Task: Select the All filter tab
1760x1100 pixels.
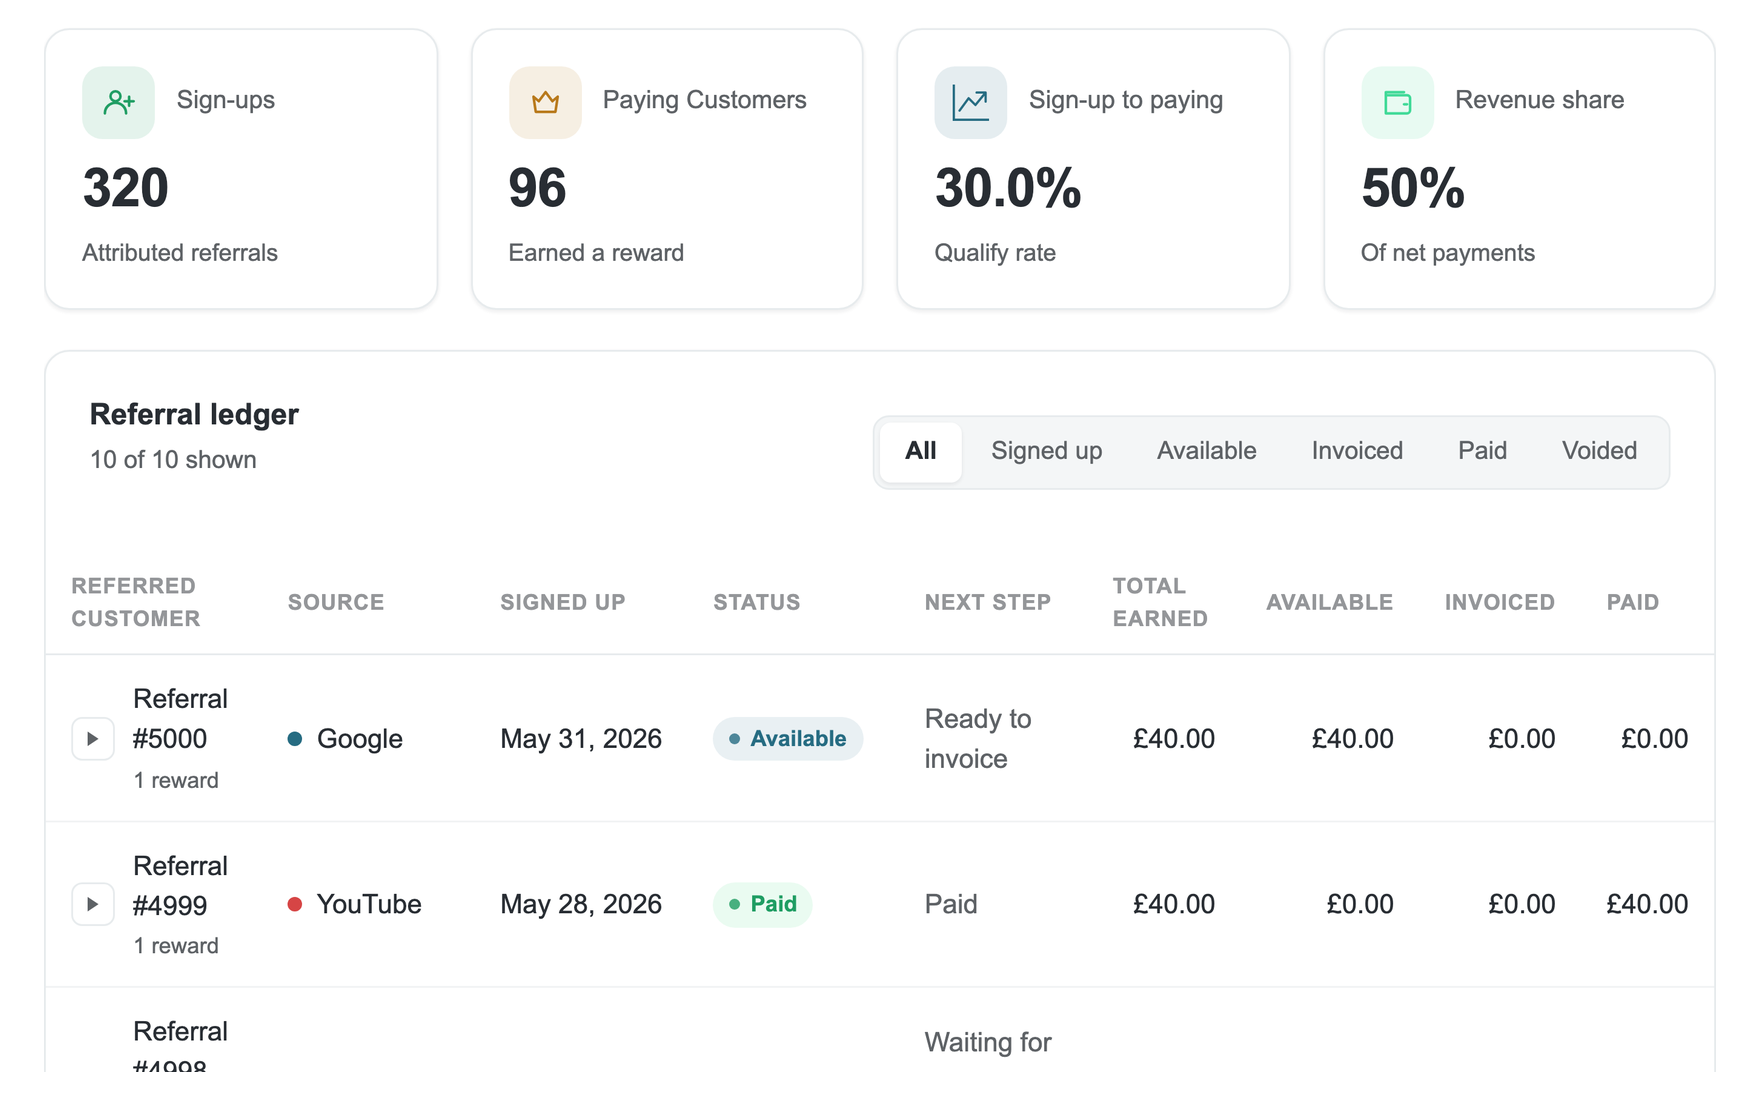Action: pos(920,451)
